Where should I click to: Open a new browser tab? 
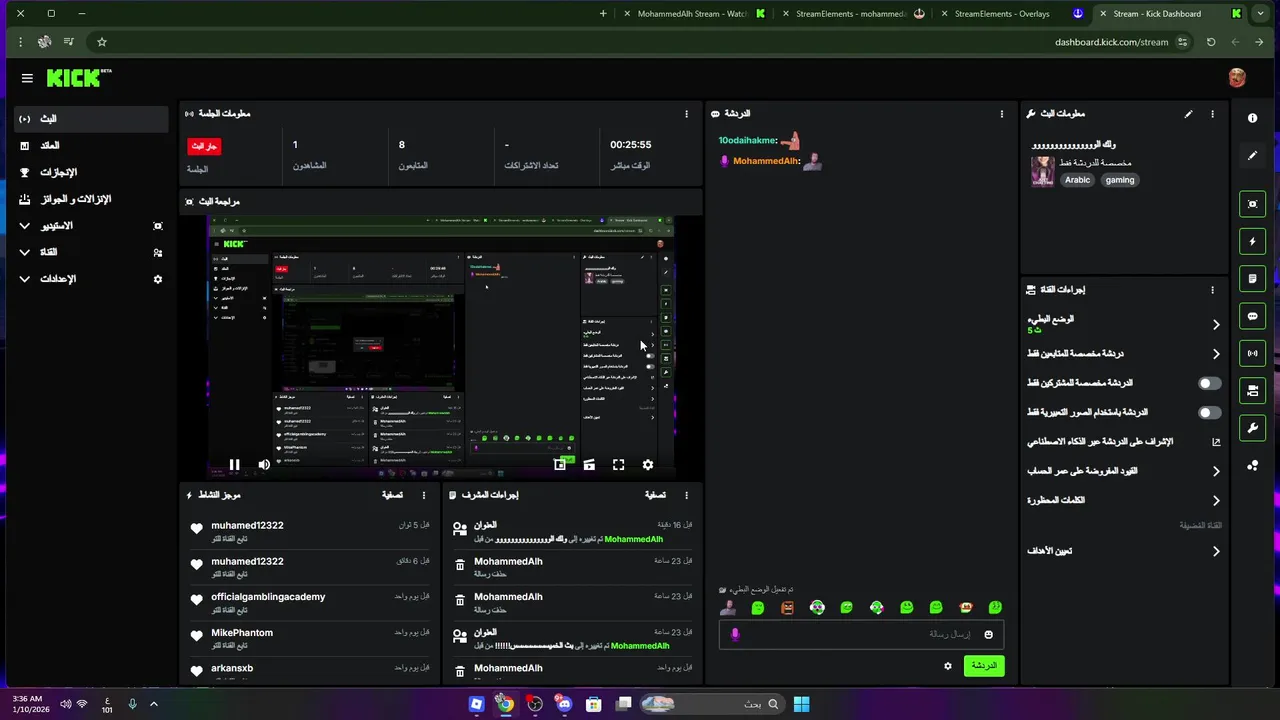[x=603, y=14]
